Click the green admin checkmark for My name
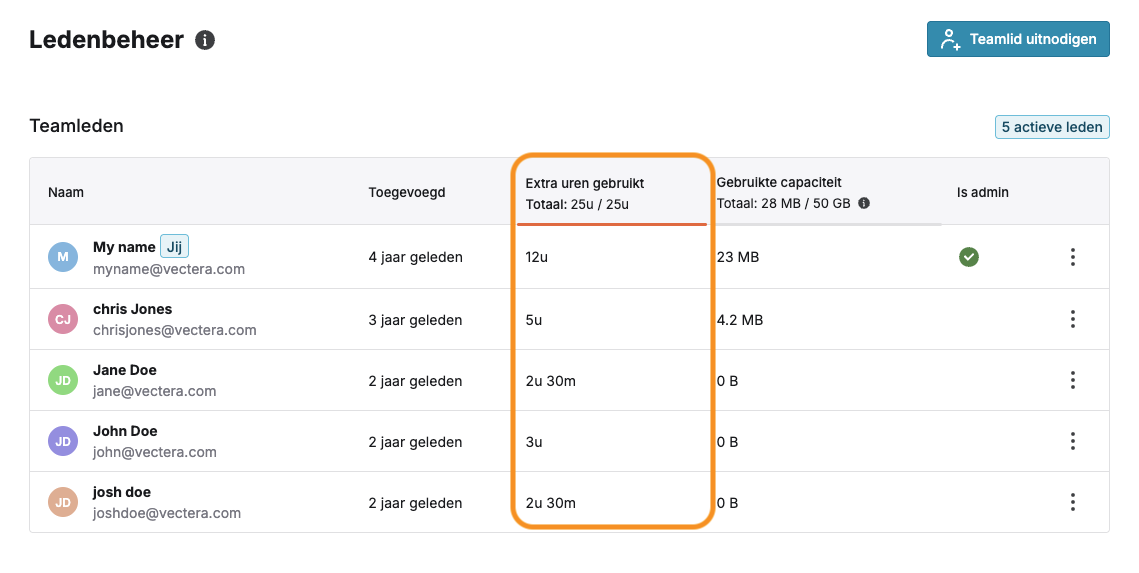The image size is (1139, 573). [x=968, y=257]
